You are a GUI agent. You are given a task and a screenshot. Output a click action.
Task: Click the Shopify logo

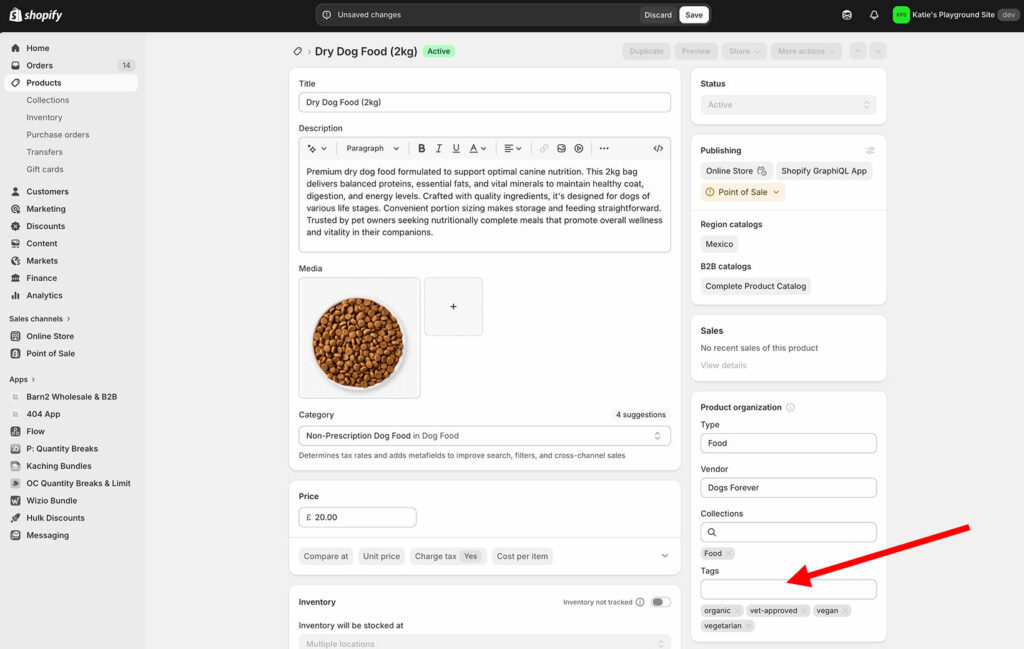click(35, 14)
